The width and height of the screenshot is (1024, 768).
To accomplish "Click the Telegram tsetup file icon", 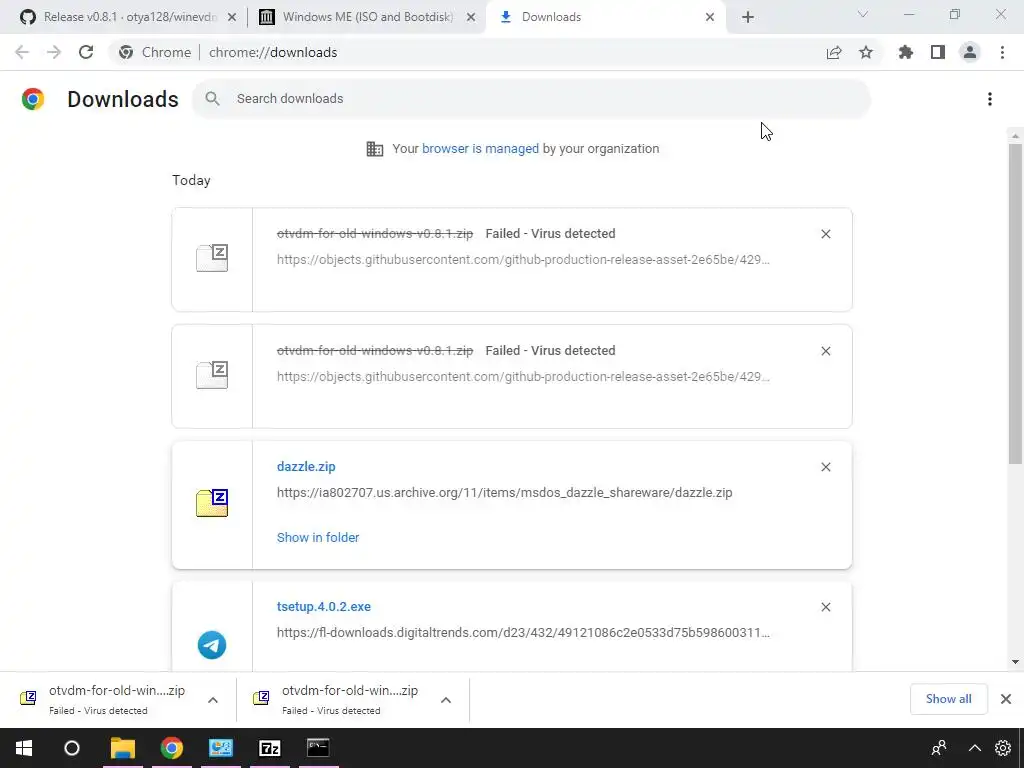I will pyautogui.click(x=212, y=645).
